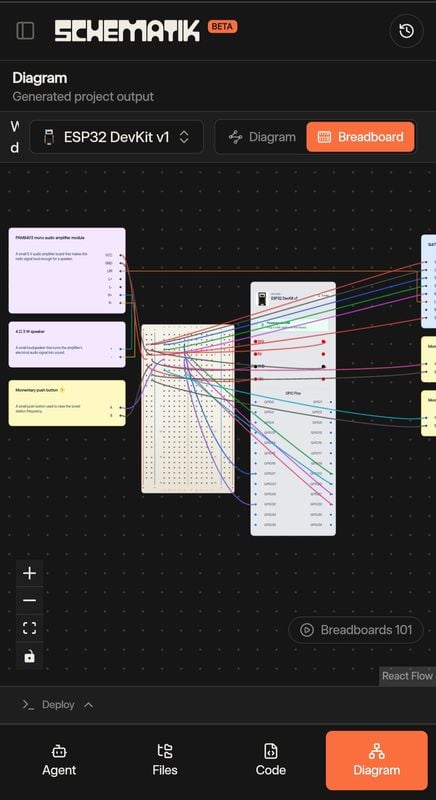
Task: Click the board icon beside ESP32 DevKit v1
Action: (x=48, y=137)
